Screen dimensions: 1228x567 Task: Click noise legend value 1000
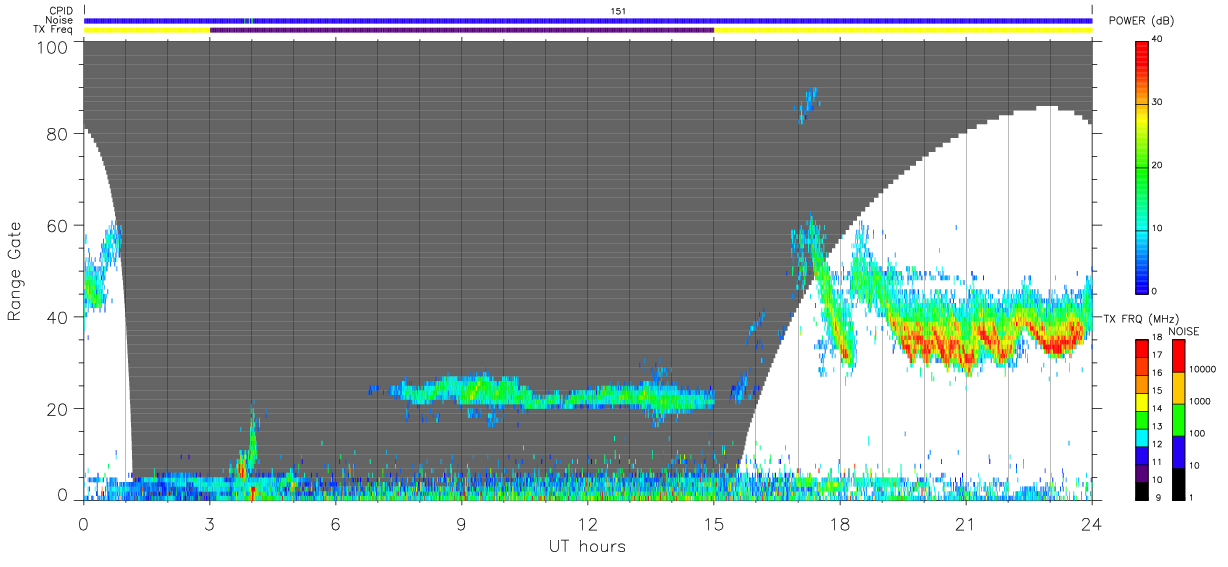click(1198, 401)
